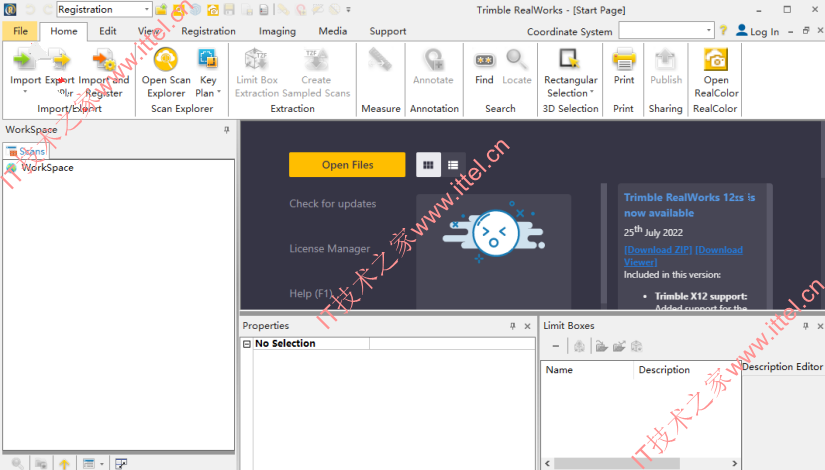Click the Open Files button
The image size is (825, 470).
point(347,165)
